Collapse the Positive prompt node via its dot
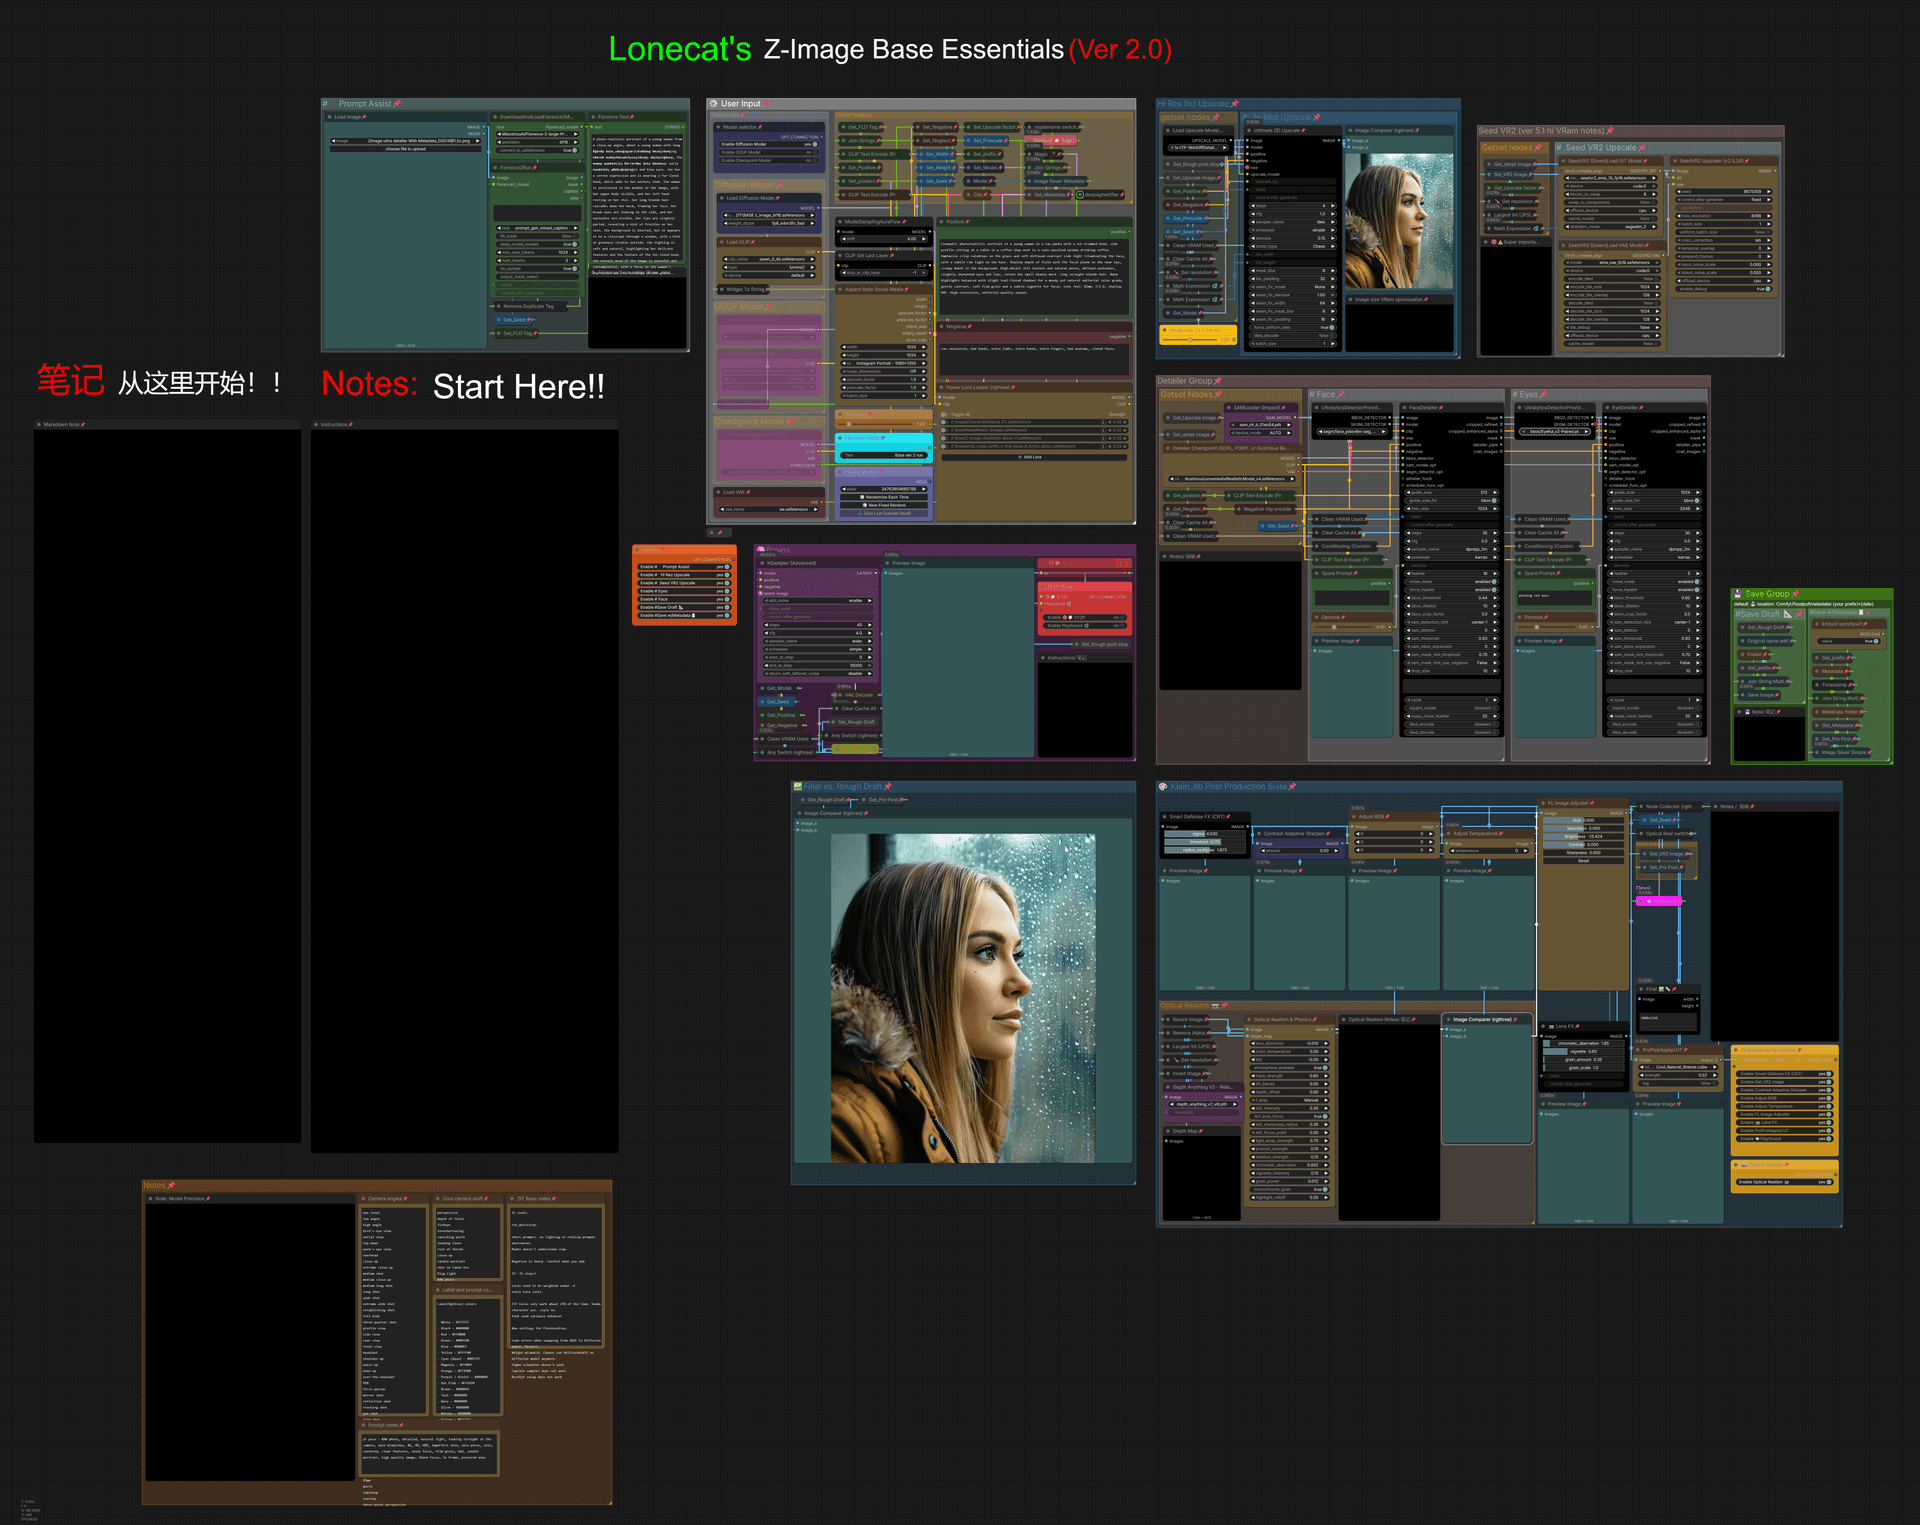 tap(941, 221)
